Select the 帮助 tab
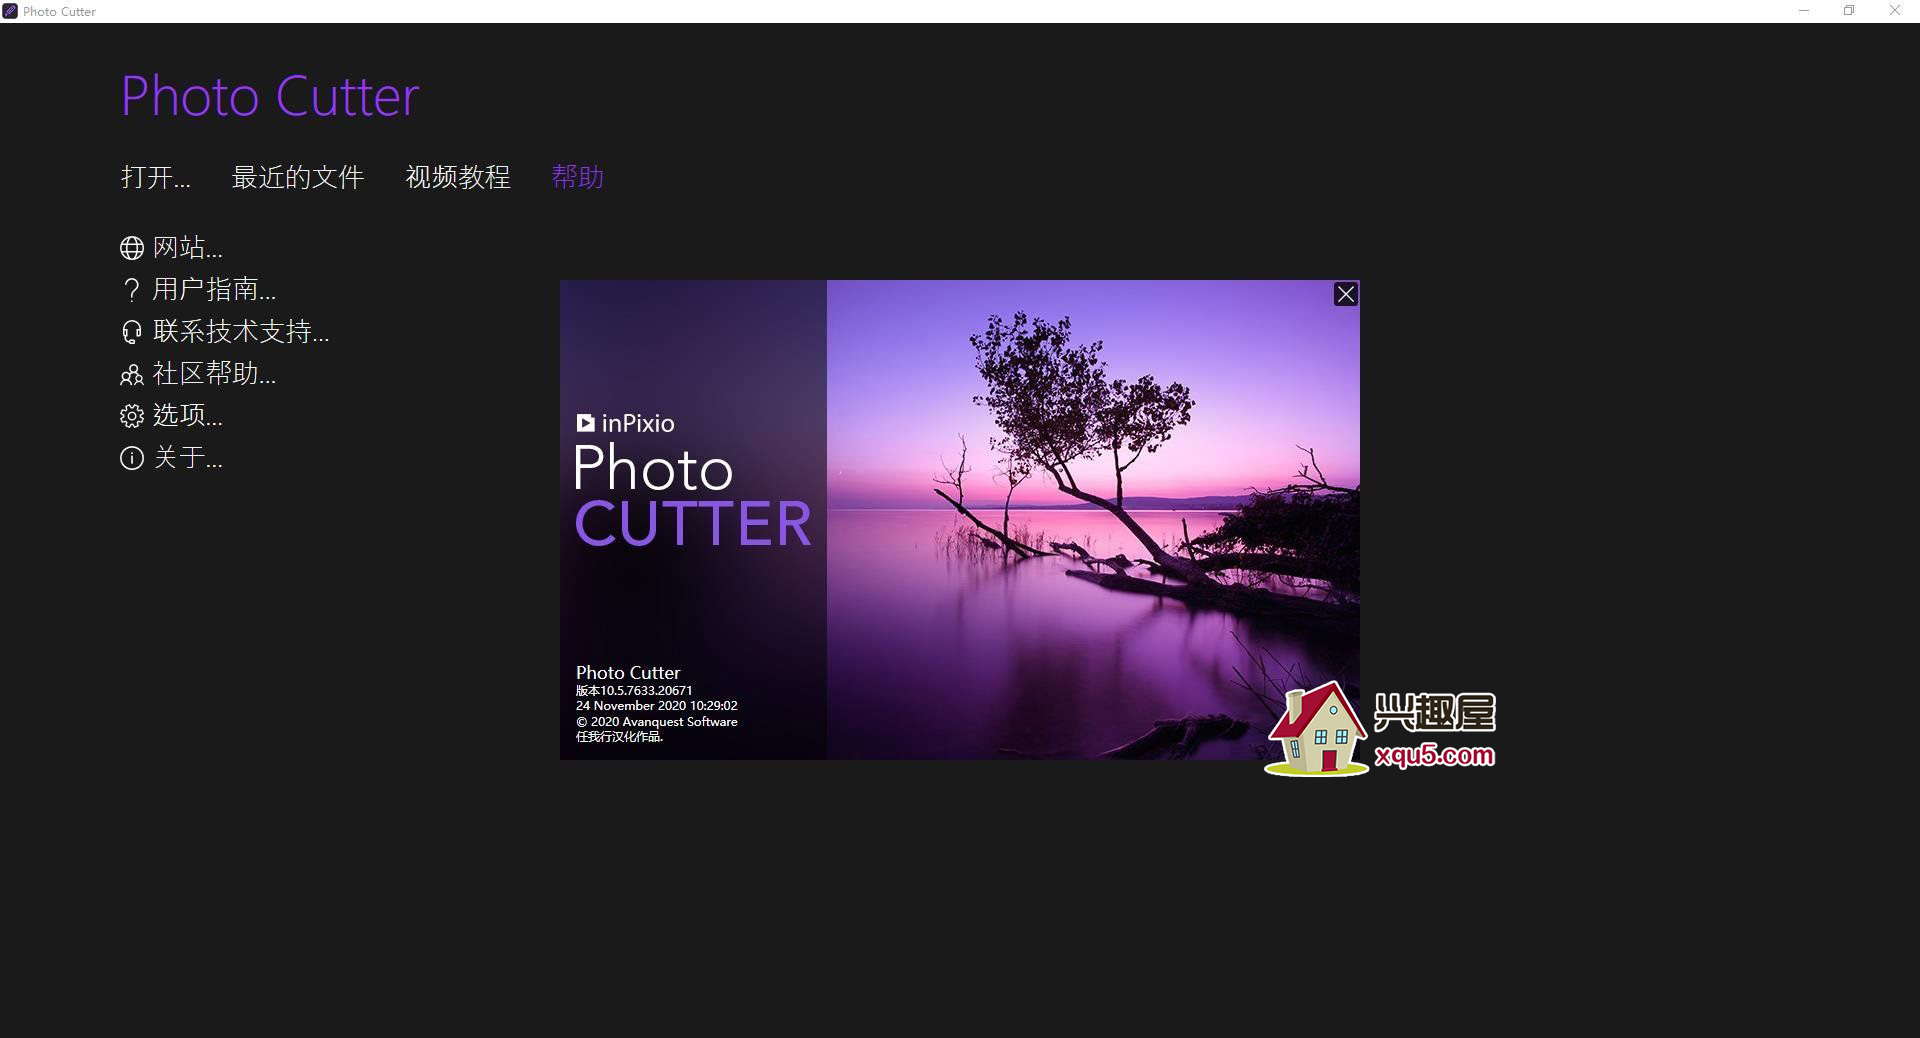 (578, 177)
